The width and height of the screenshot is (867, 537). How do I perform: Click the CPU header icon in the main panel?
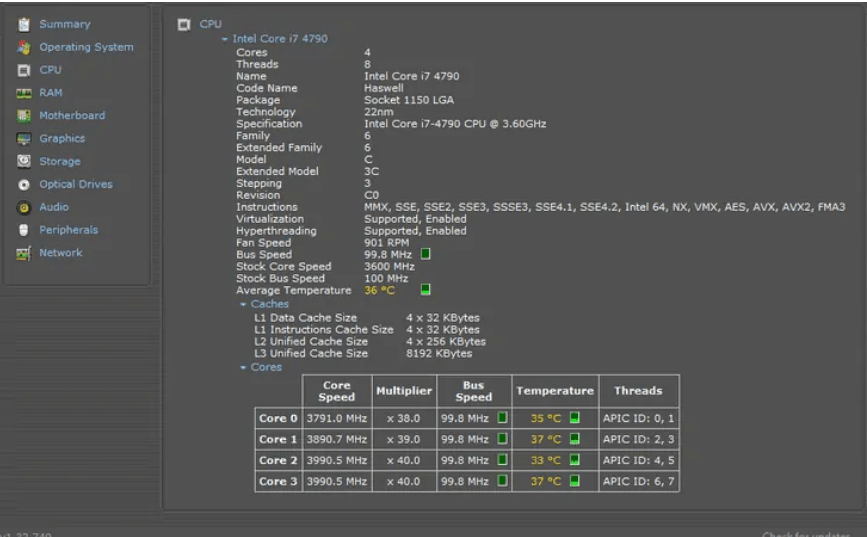[x=184, y=24]
